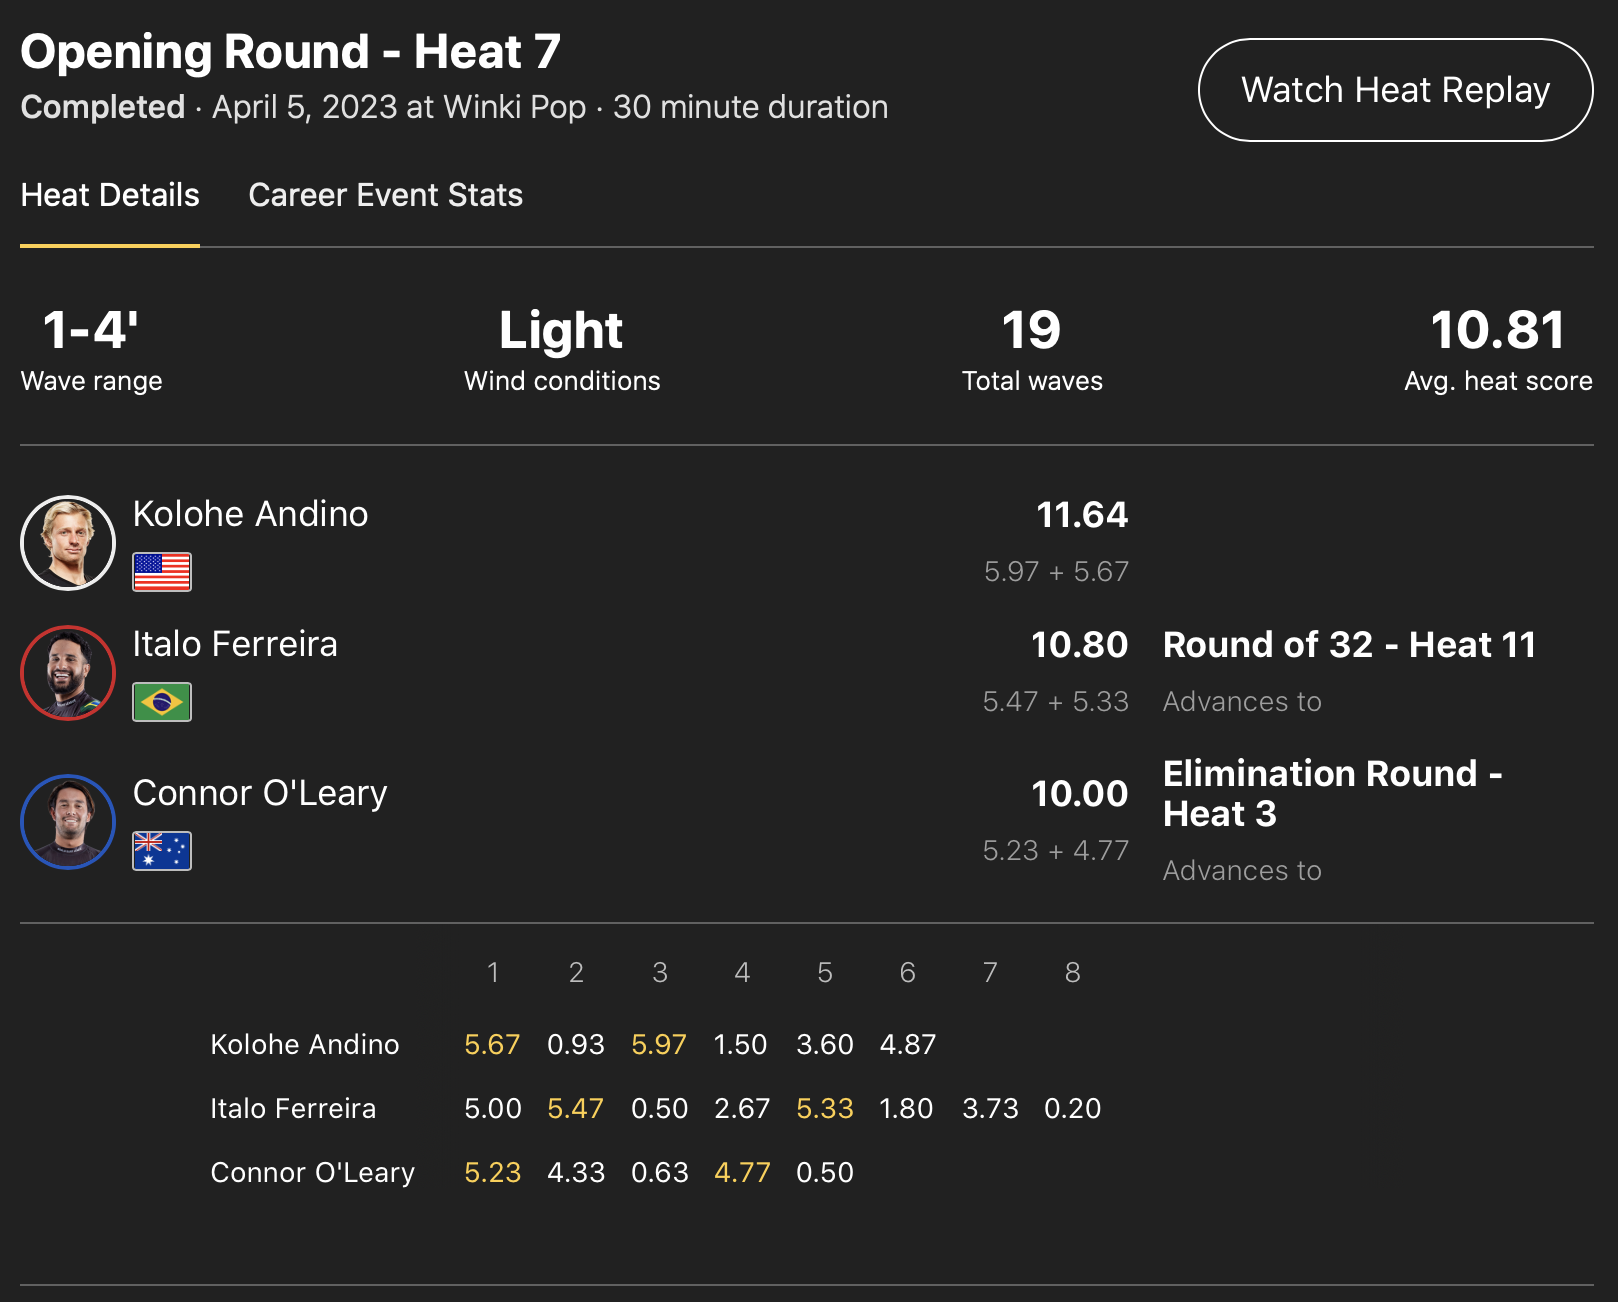Open Elimination Round - Heat 3 link

tap(1331, 794)
